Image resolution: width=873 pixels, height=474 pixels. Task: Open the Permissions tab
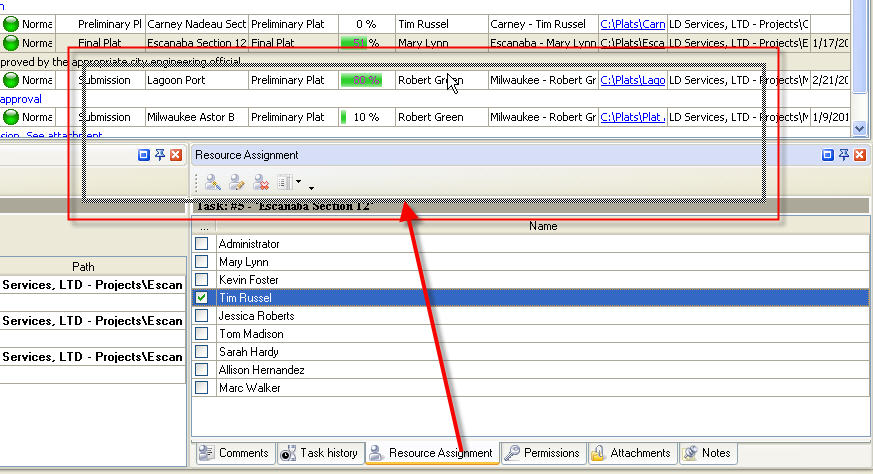543,453
